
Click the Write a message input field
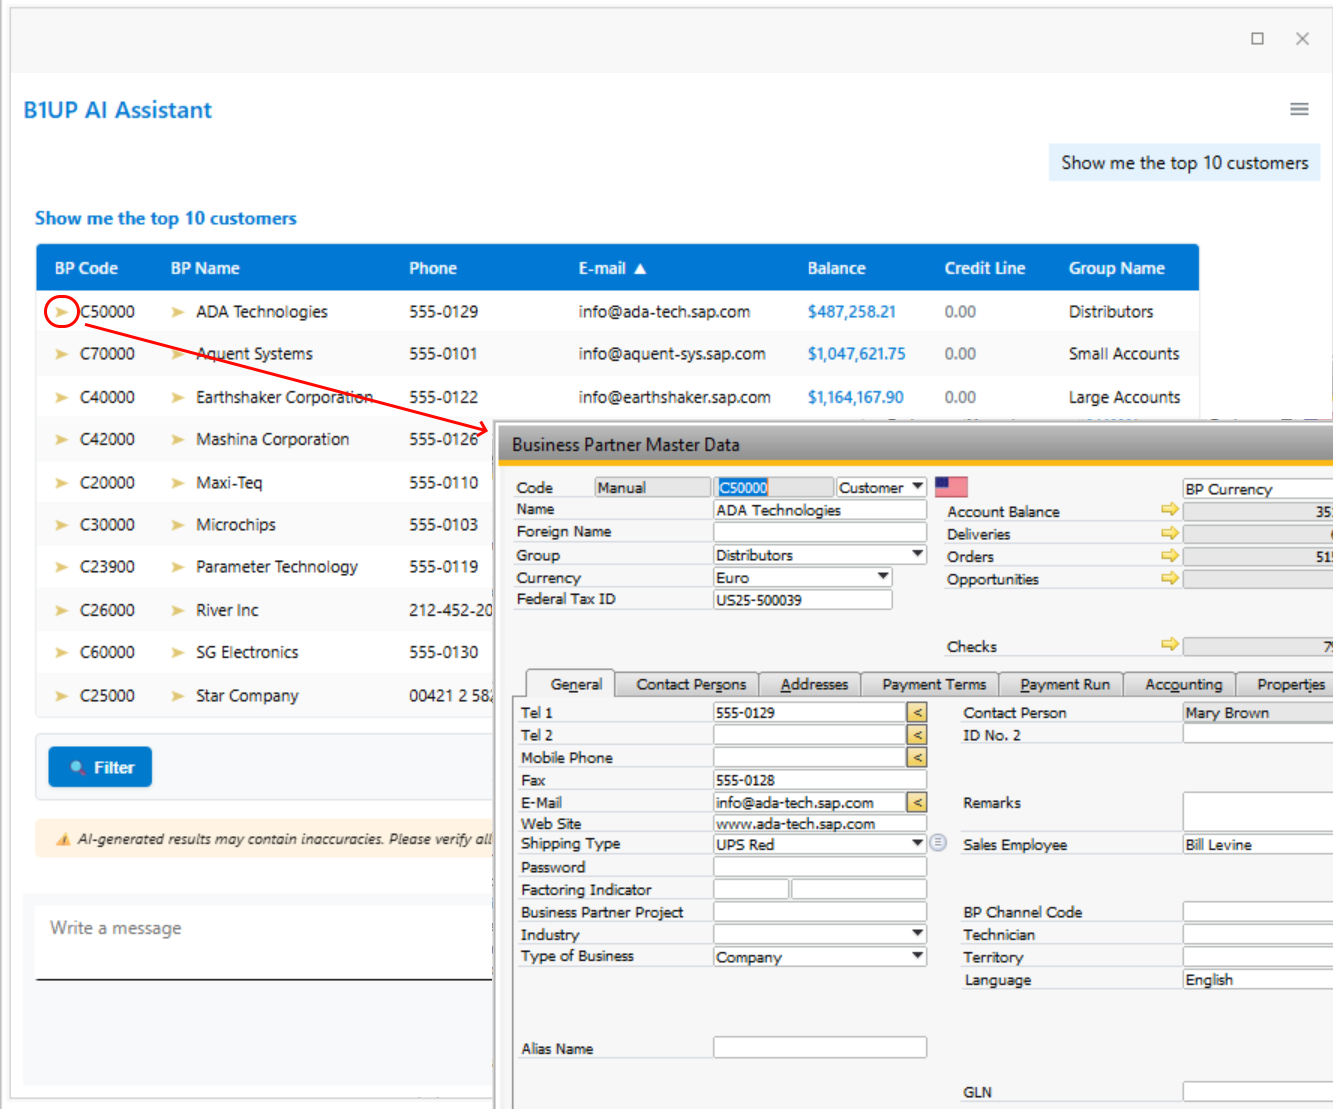pos(262,929)
